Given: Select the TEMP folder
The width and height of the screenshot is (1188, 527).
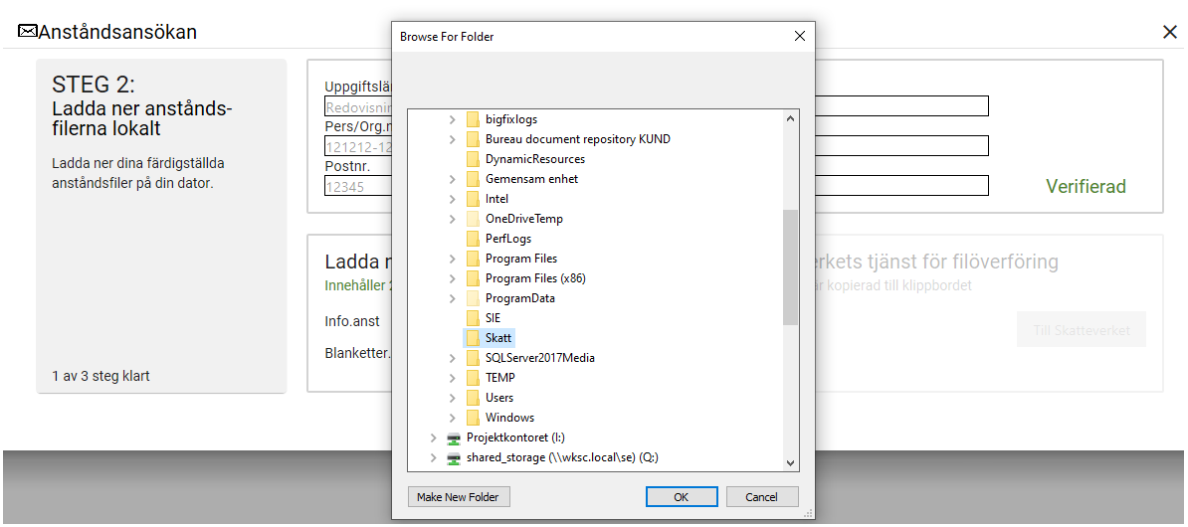Looking at the screenshot, I should 499,377.
